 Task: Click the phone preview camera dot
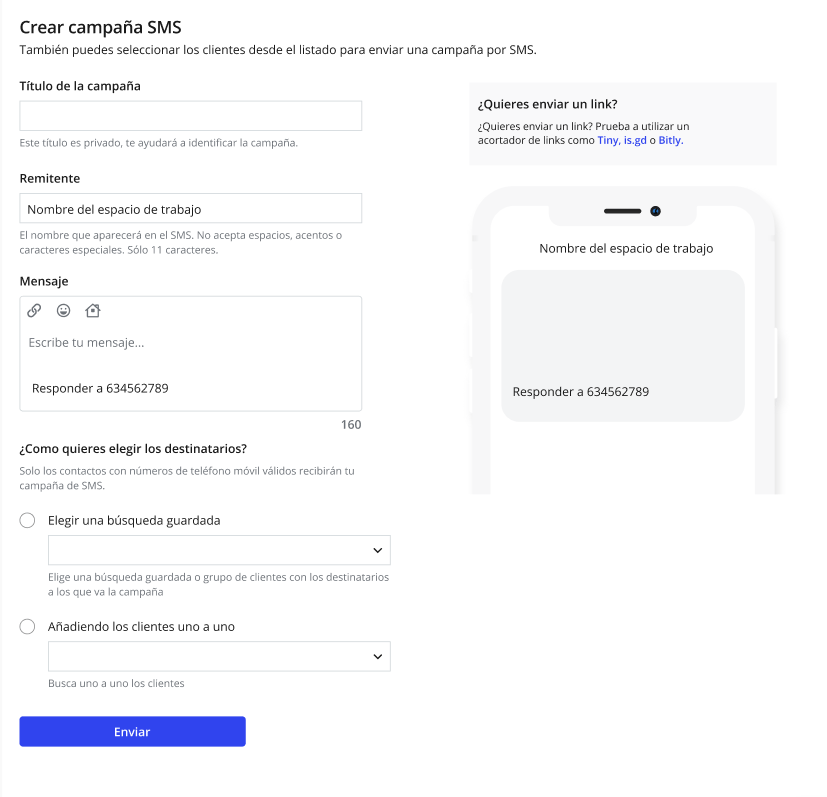point(655,211)
